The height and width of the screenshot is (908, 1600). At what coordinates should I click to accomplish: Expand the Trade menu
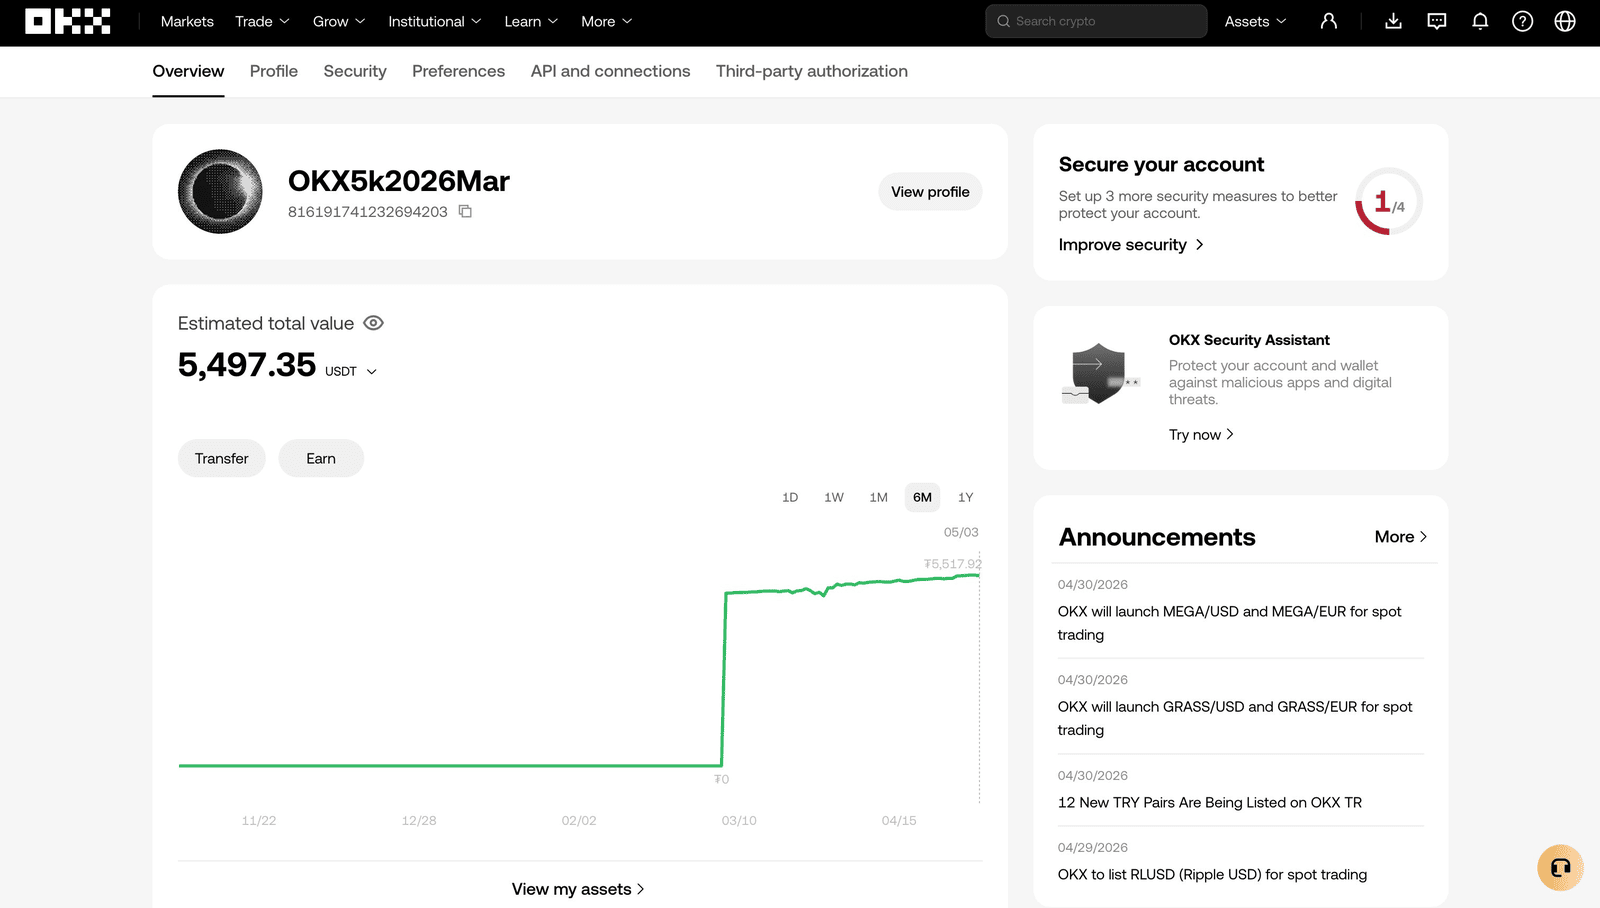coord(262,21)
